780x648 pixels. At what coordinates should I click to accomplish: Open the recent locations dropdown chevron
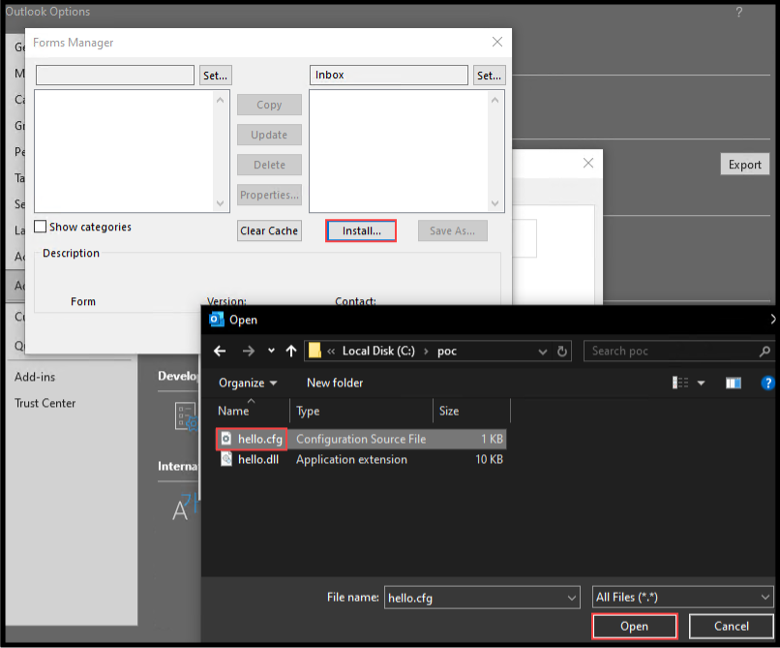click(x=269, y=351)
